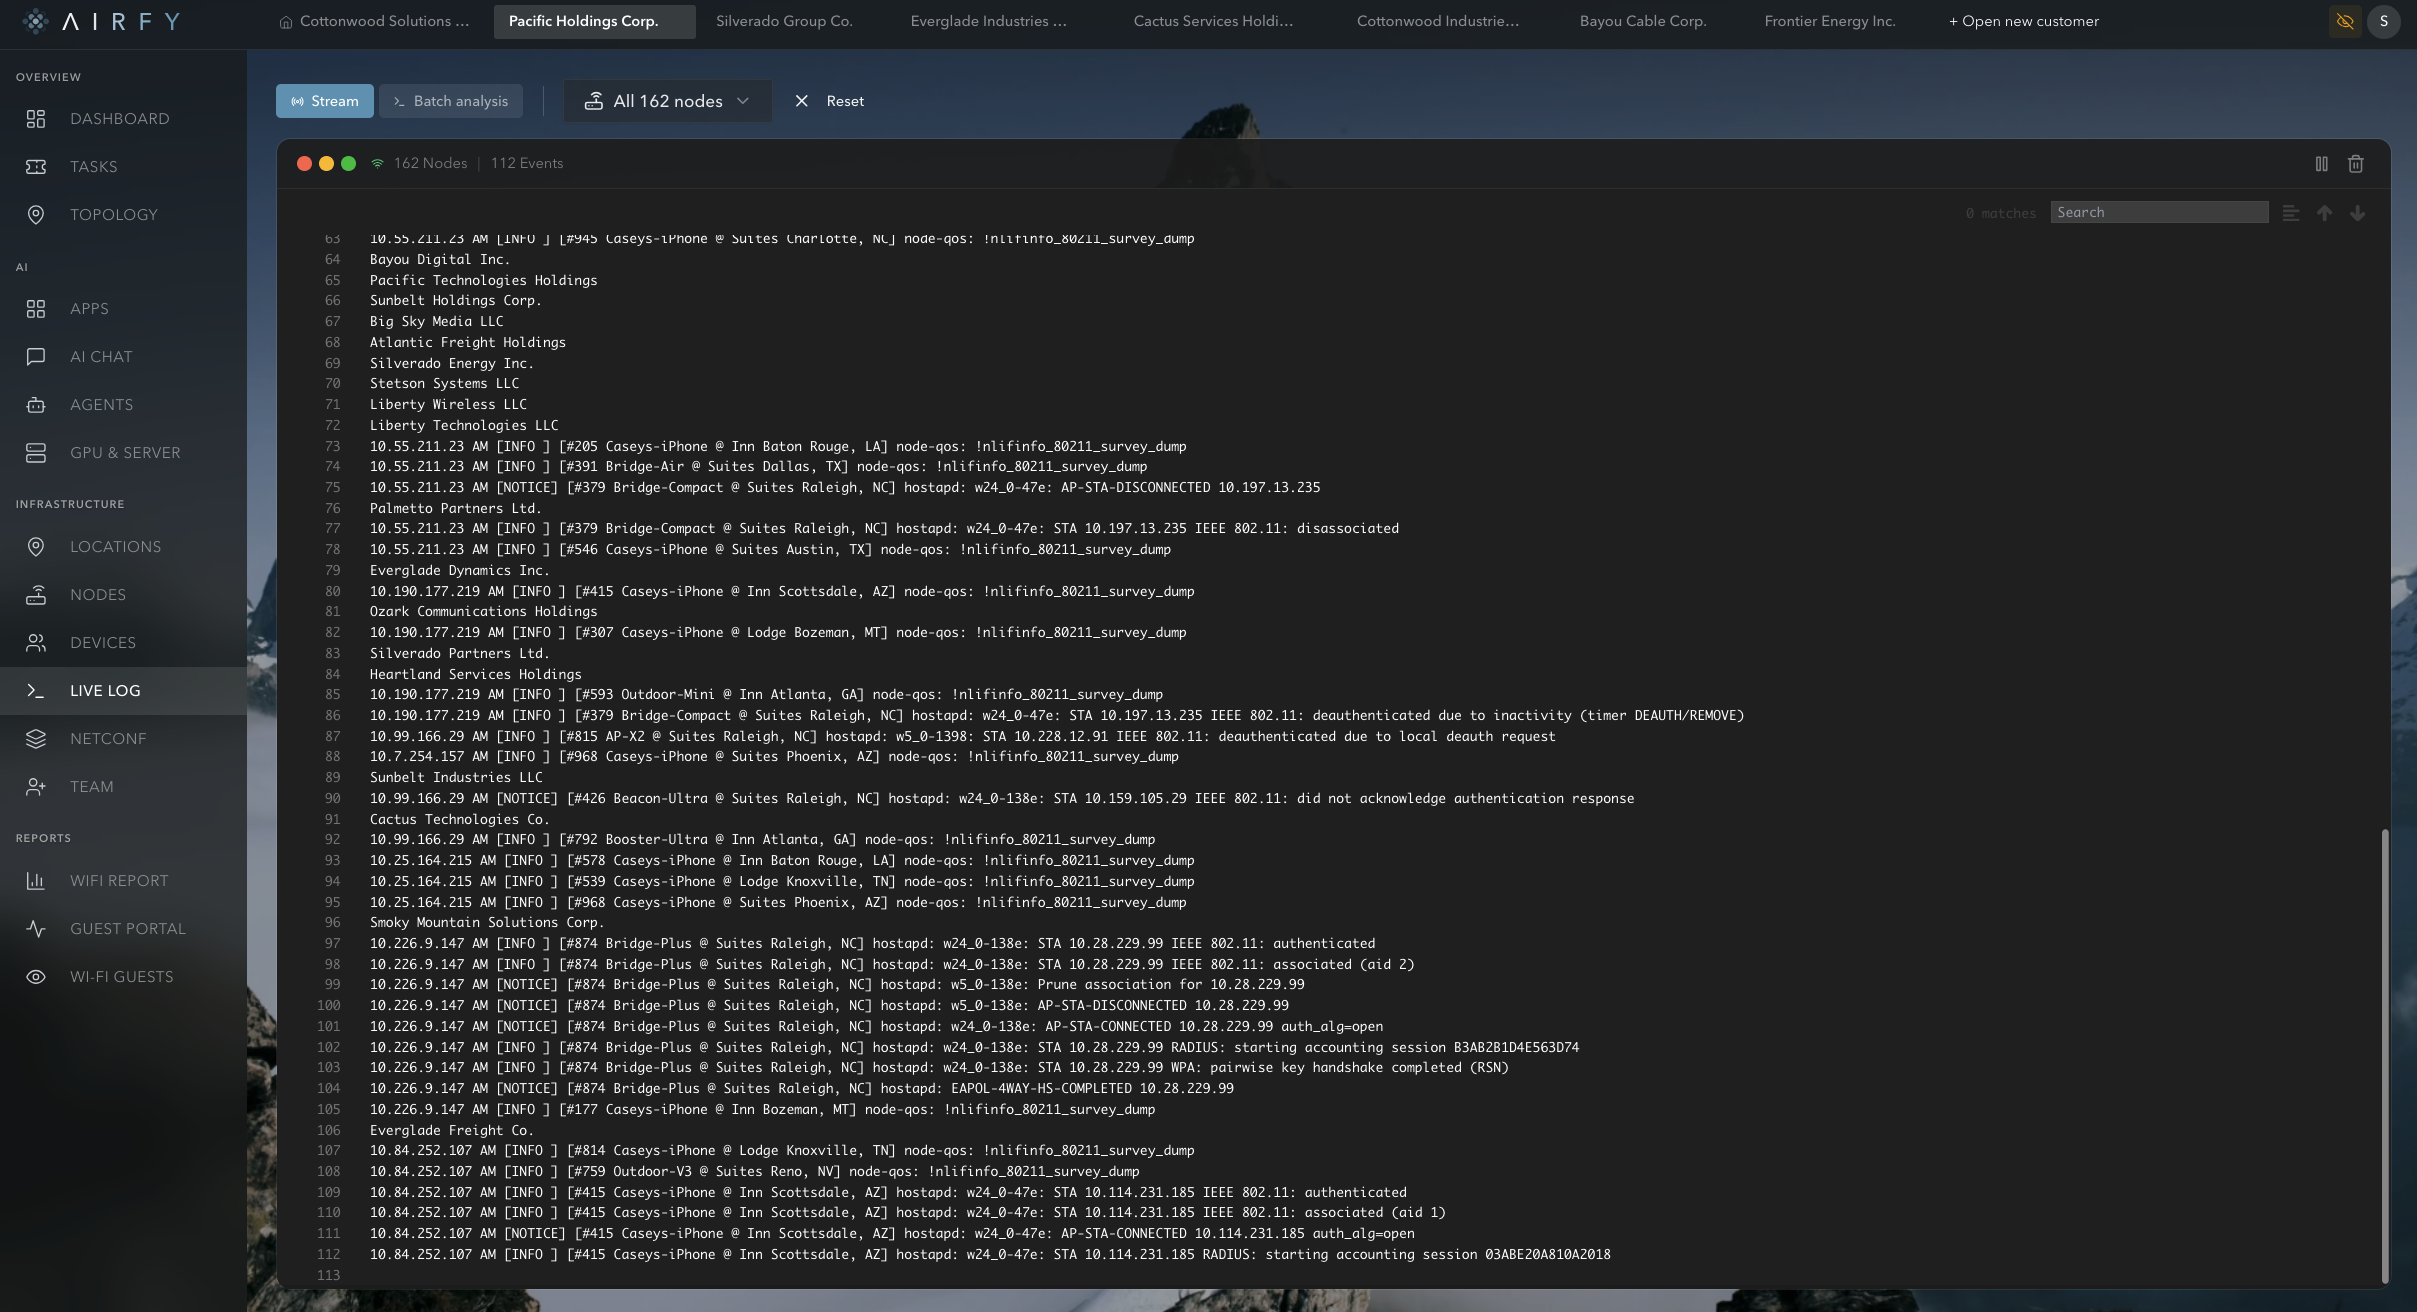Open the Frontier Energy Inc. tab
The height and width of the screenshot is (1312, 2417).
(x=1830, y=21)
